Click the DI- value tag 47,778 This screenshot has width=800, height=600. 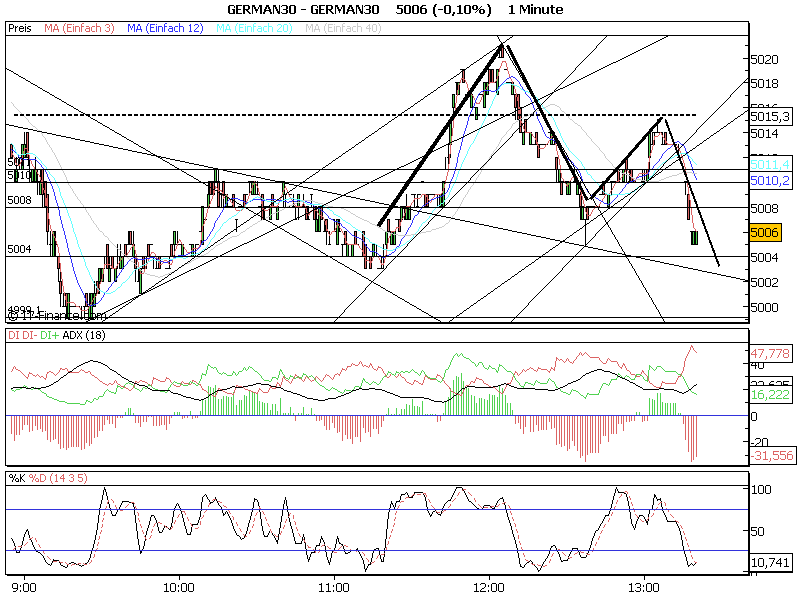click(771, 353)
